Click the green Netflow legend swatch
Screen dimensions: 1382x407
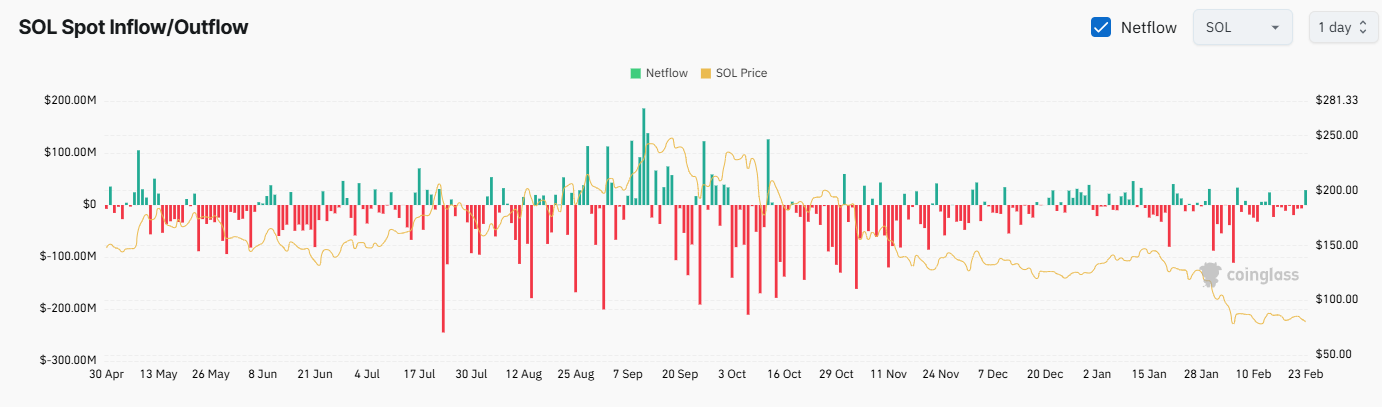click(635, 73)
